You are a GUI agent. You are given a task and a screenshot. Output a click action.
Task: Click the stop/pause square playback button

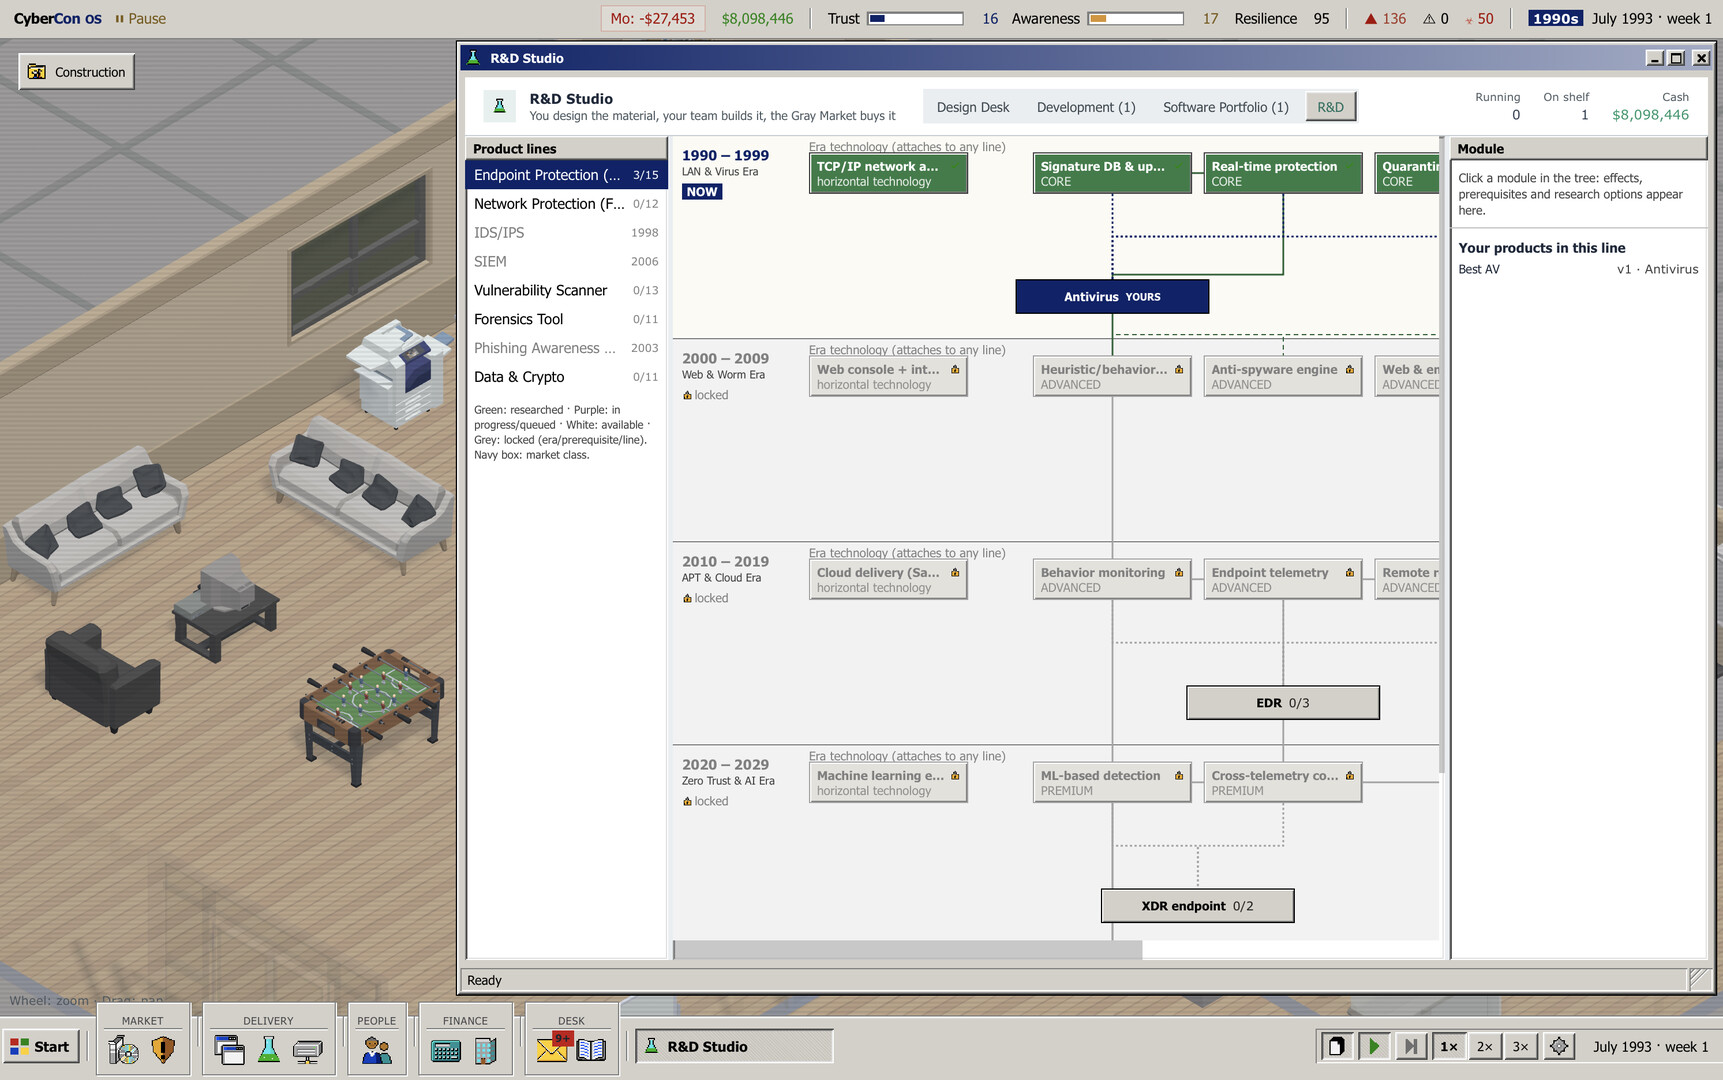[x=1336, y=1046]
